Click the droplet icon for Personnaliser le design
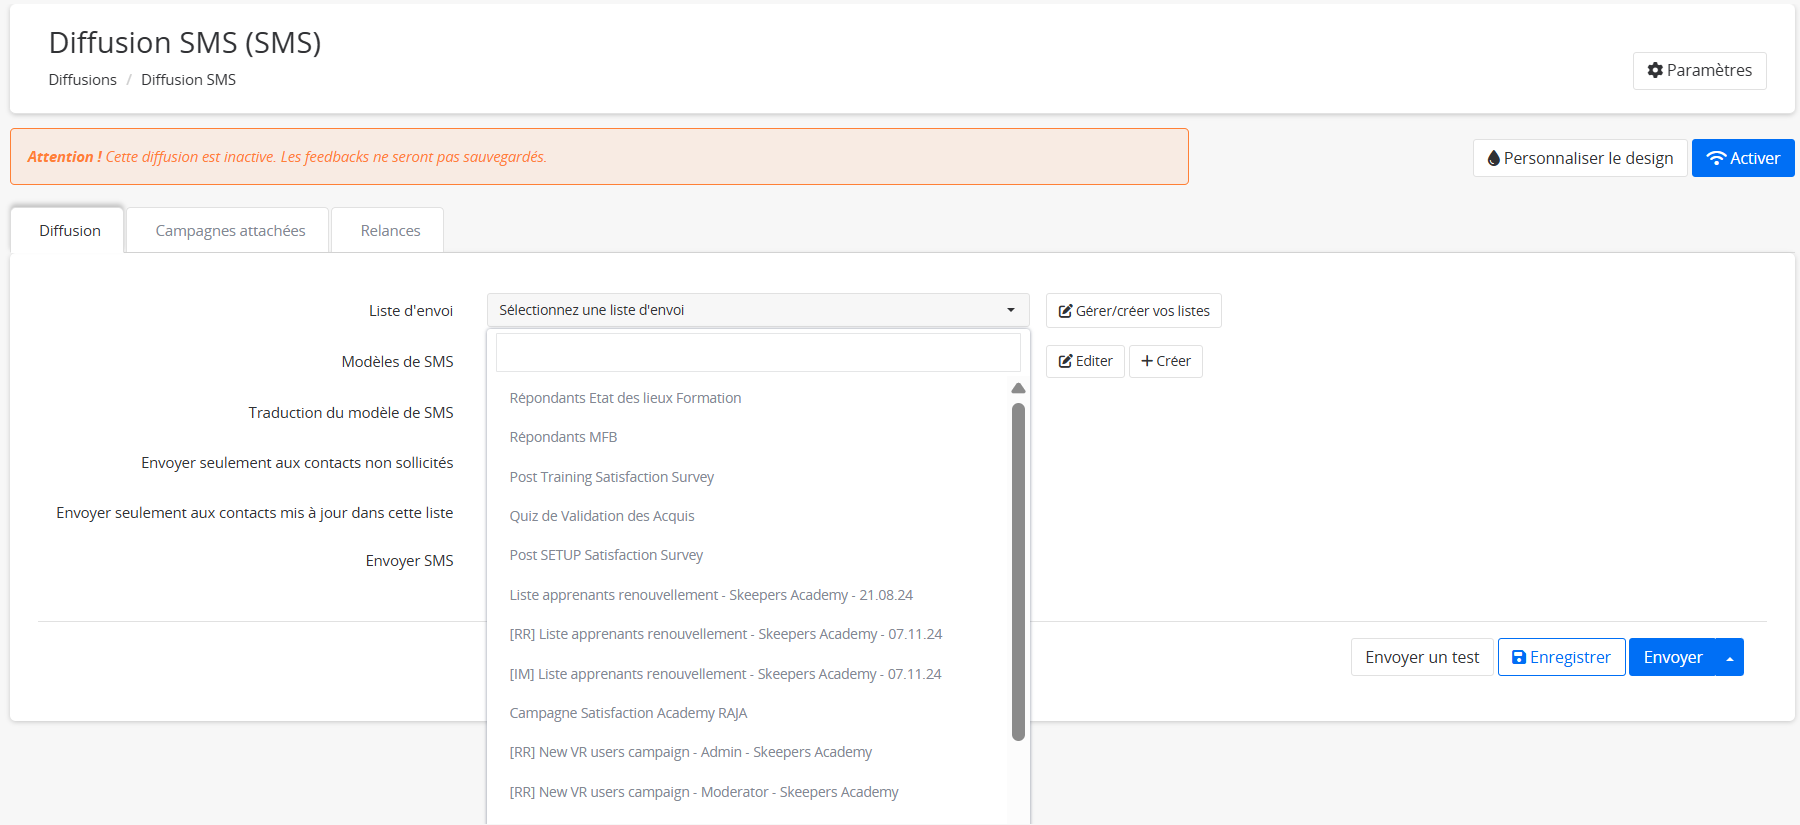The width and height of the screenshot is (1800, 825). pyautogui.click(x=1493, y=158)
